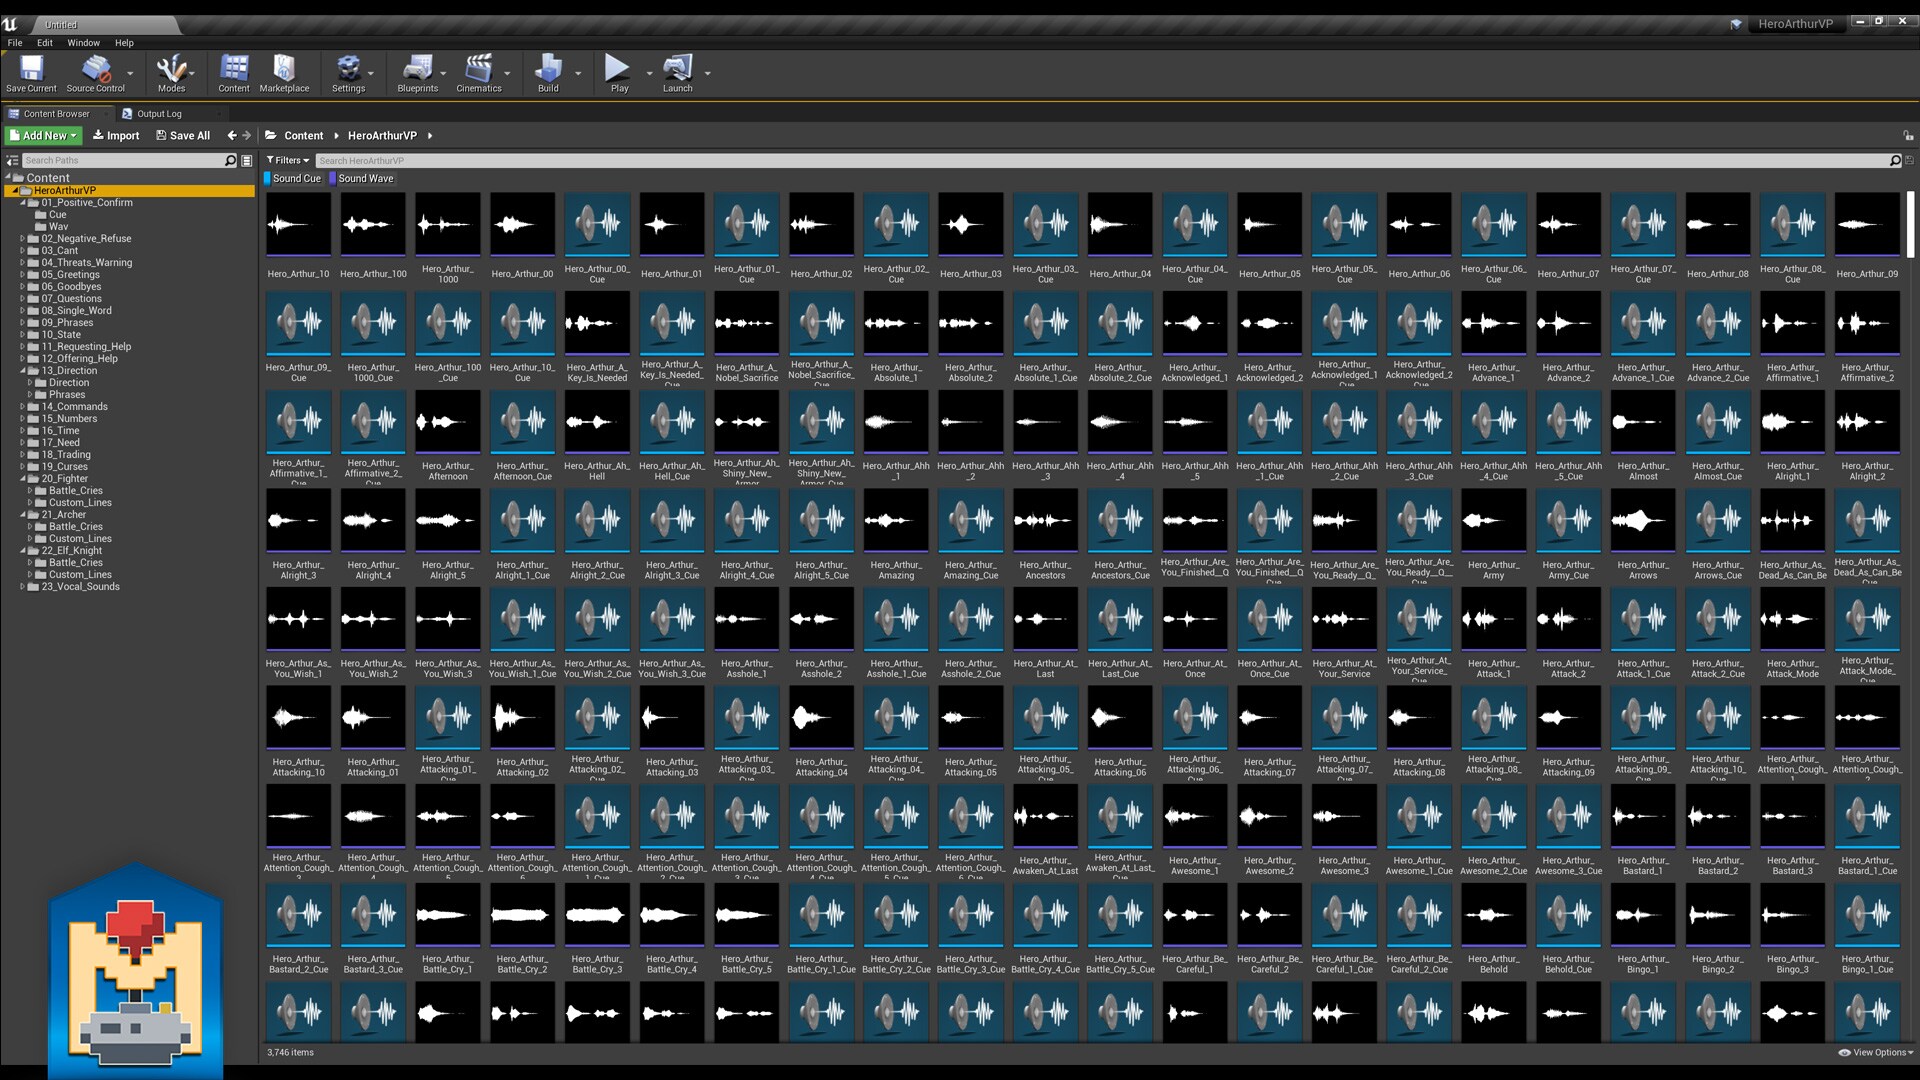
Task: Click the Import button
Action: (116, 135)
